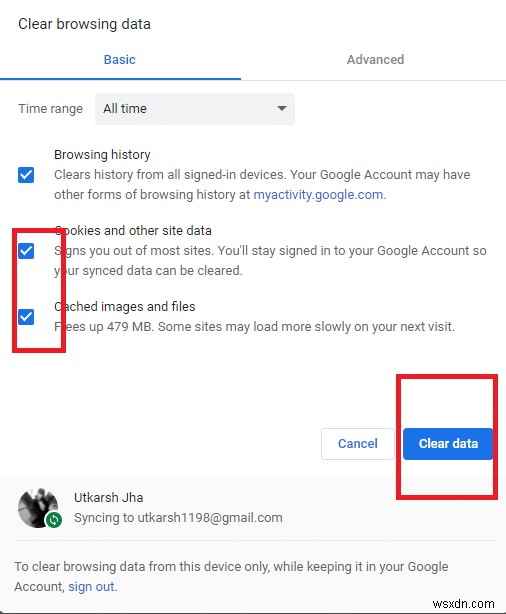Viewport: 506px width, 614px height.
Task: Click the 'Time range' label
Action: [51, 109]
